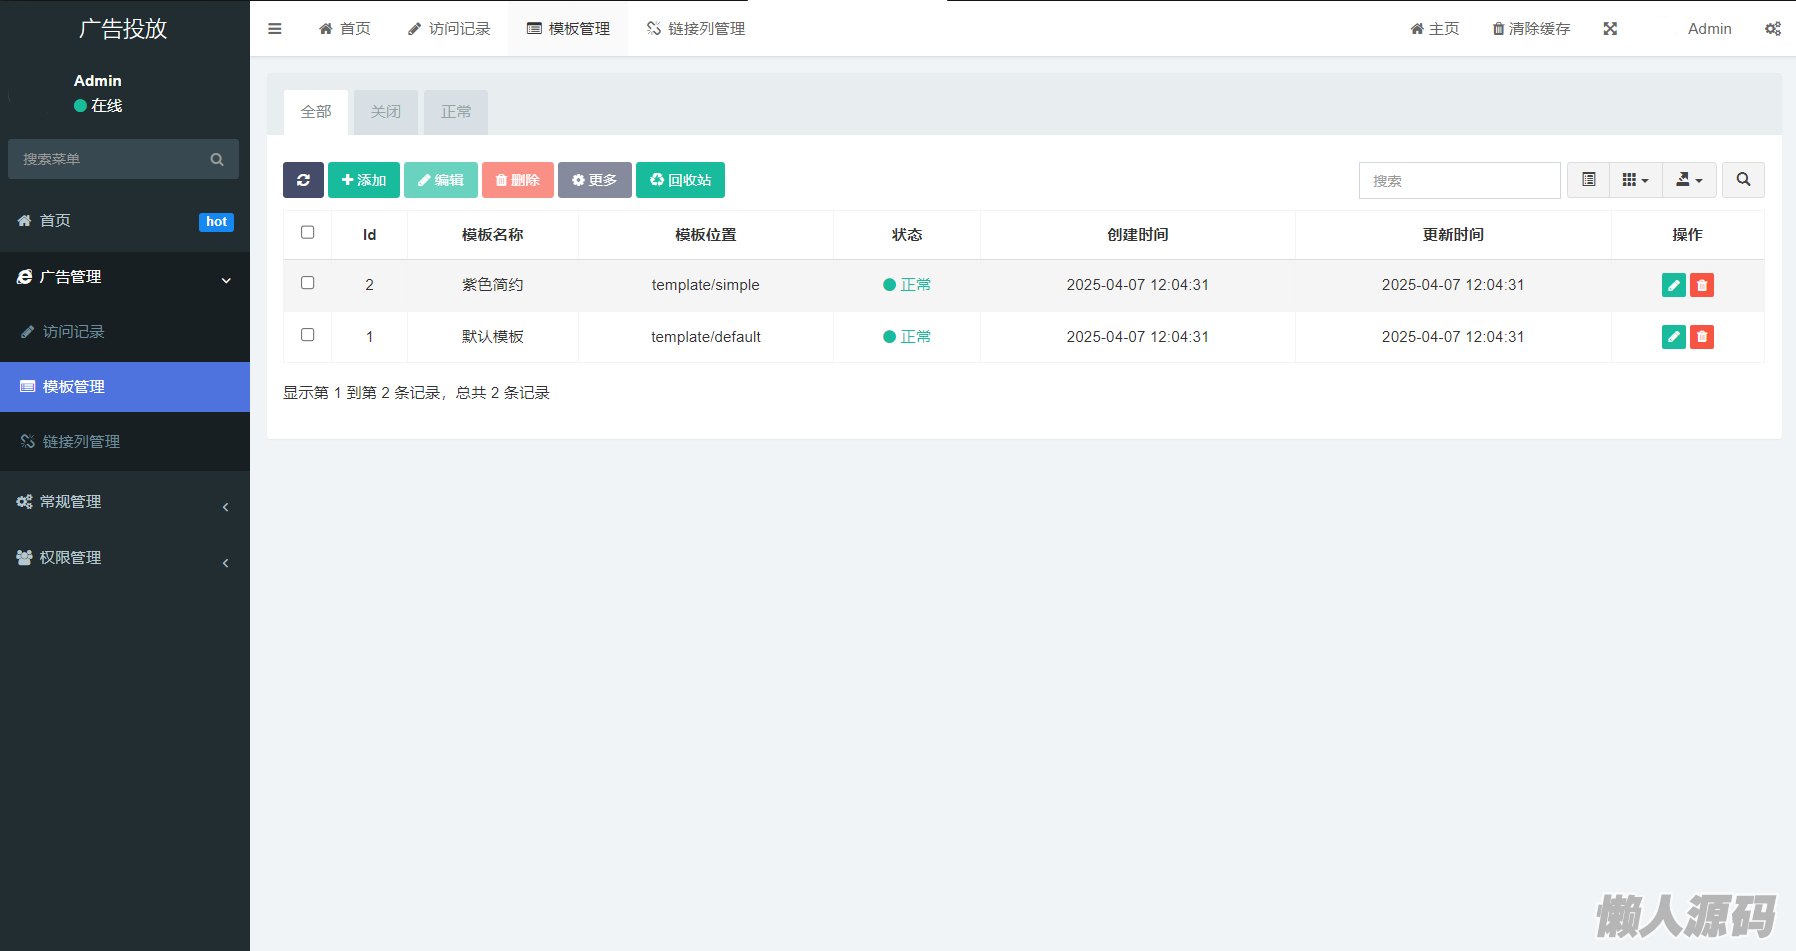Screen dimensions: 1796x951
Task: Select the checkbox for row Id 1
Action: pos(308,335)
